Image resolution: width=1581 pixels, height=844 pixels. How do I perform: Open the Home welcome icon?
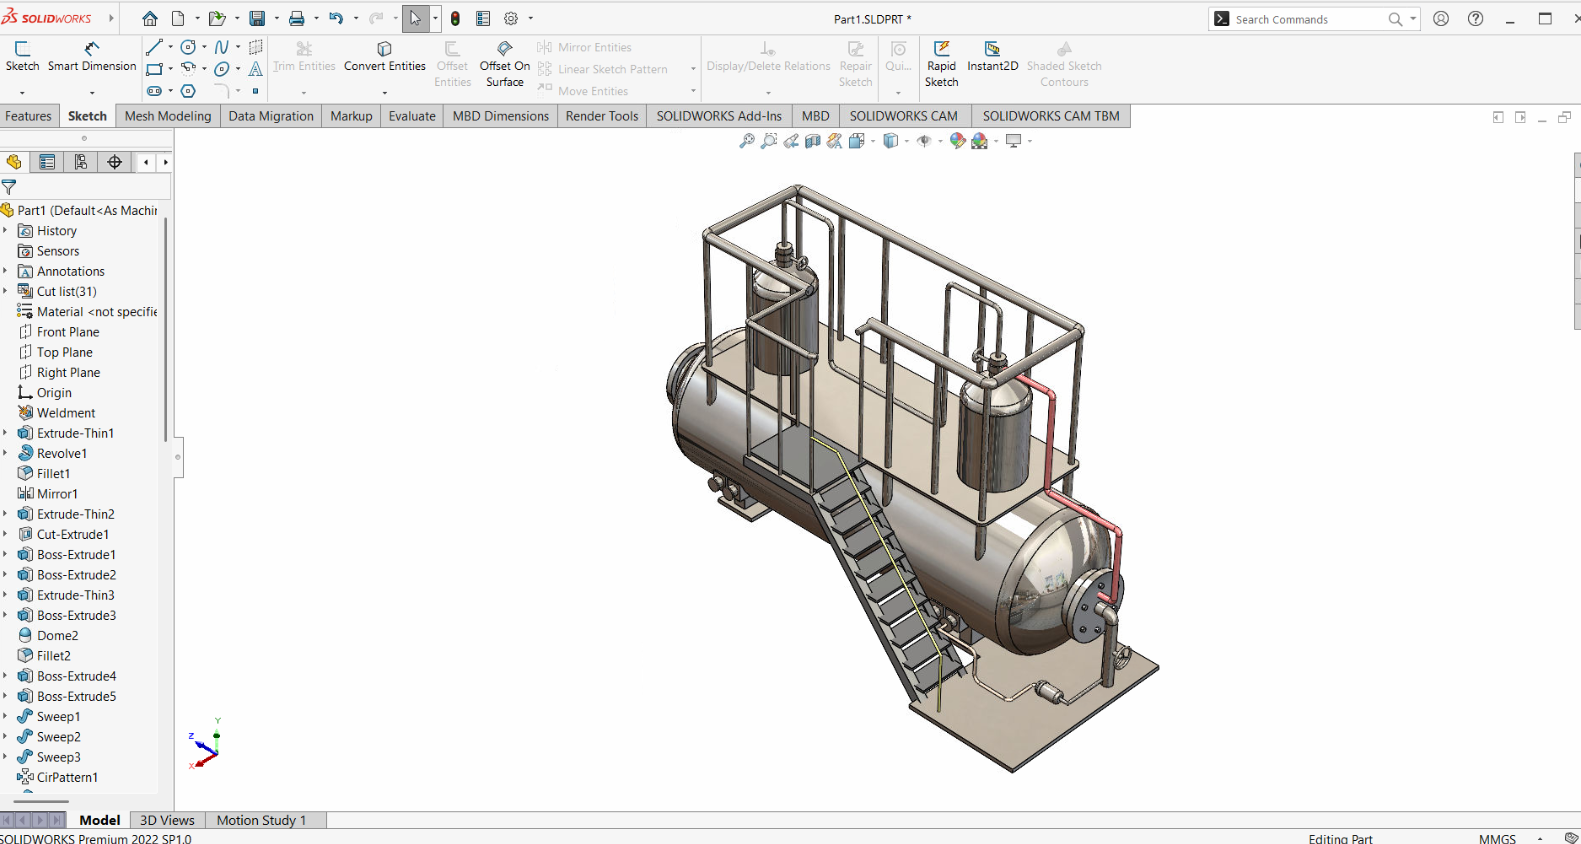pyautogui.click(x=150, y=19)
